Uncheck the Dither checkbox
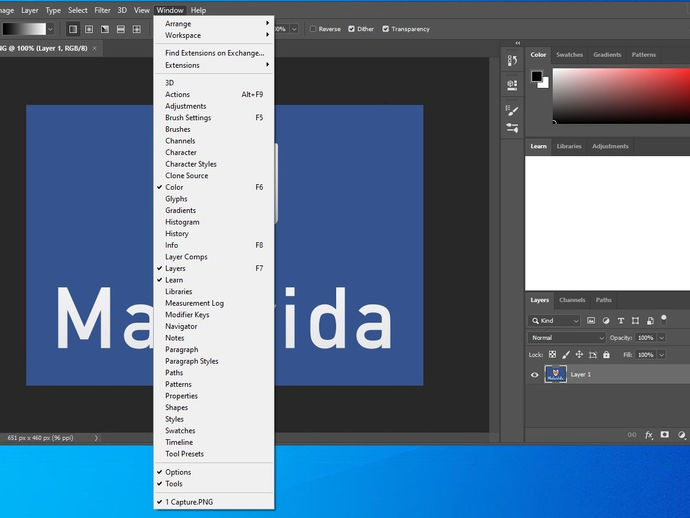 coord(351,29)
